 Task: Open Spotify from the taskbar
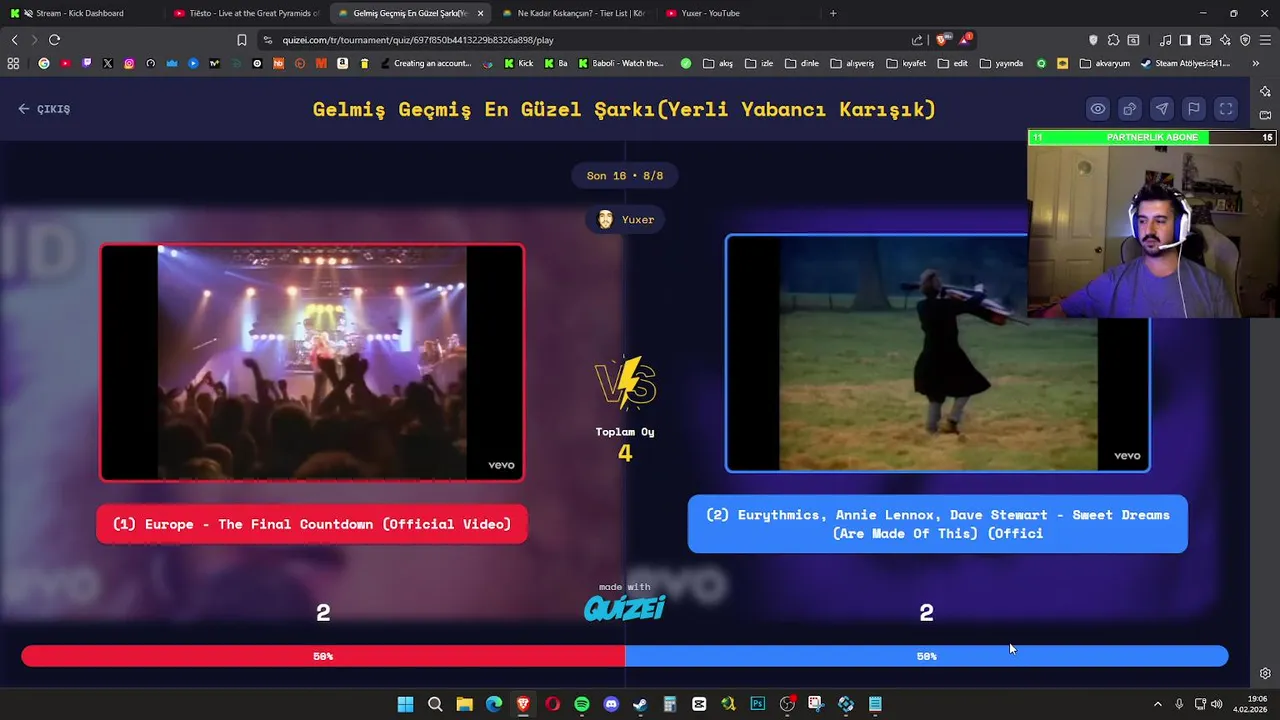582,704
